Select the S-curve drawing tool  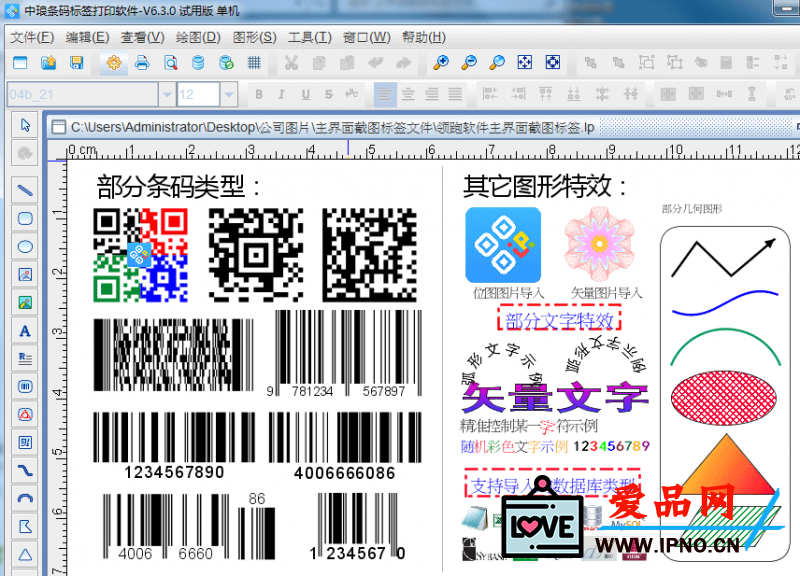(25, 470)
